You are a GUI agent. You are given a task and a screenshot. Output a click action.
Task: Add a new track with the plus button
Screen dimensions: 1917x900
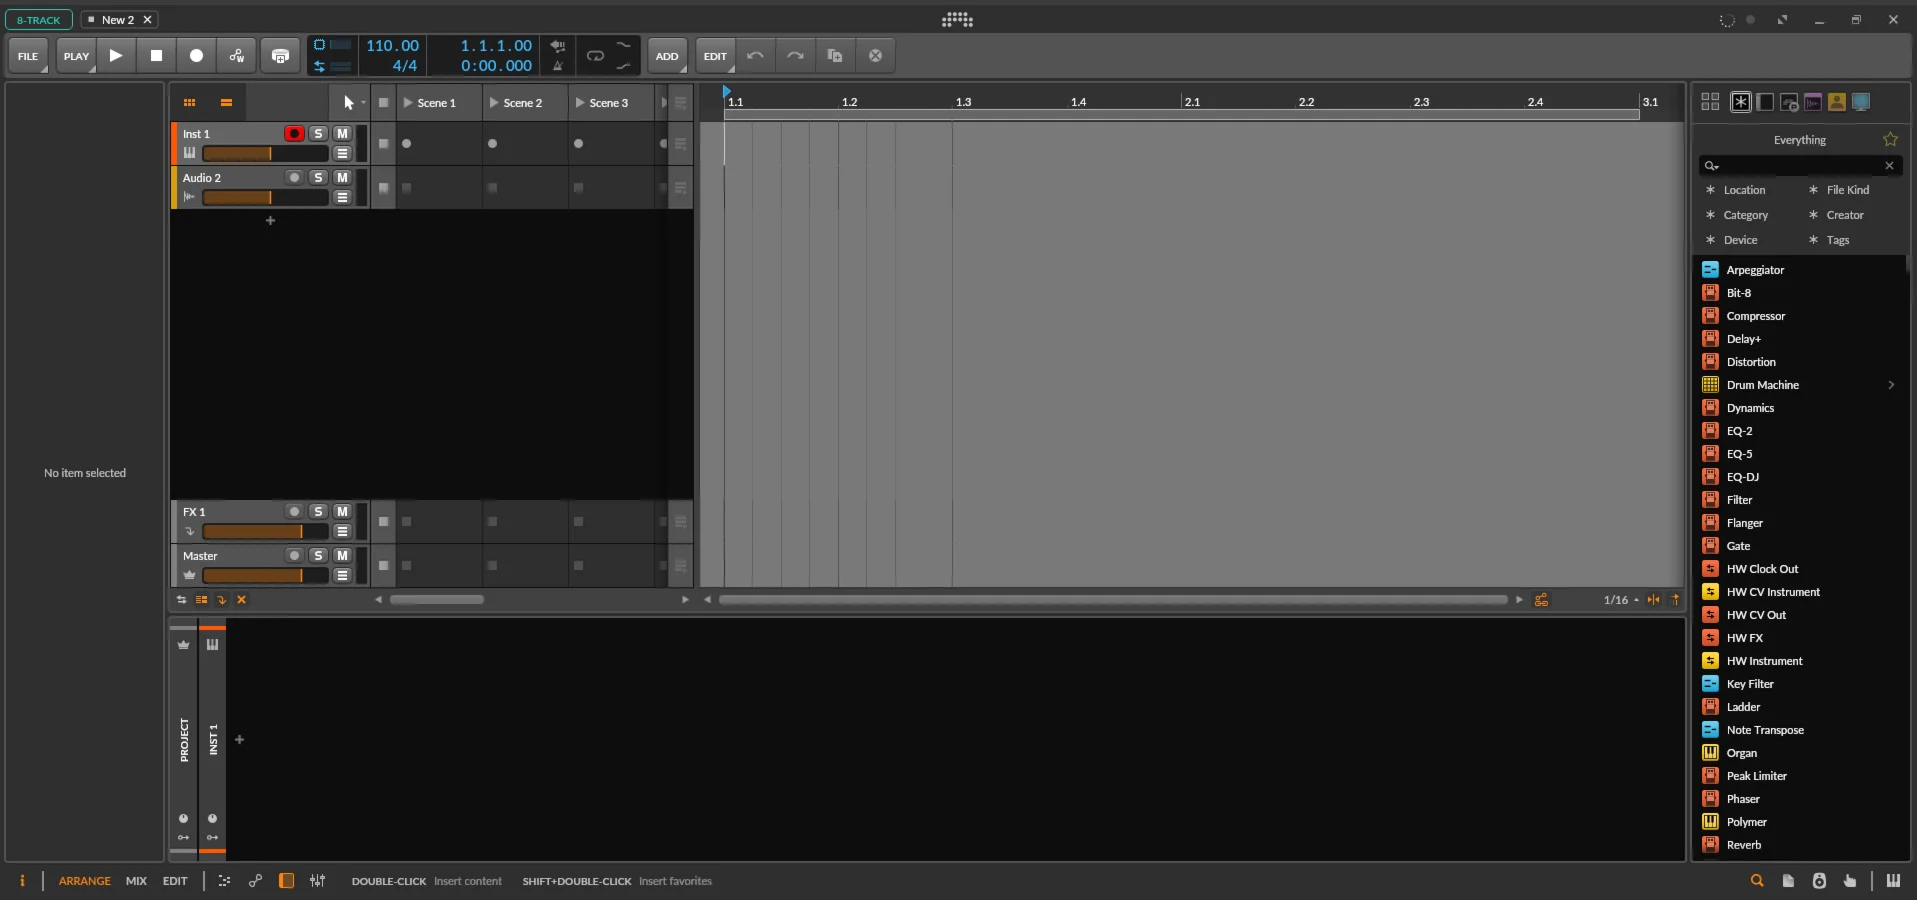(x=270, y=220)
